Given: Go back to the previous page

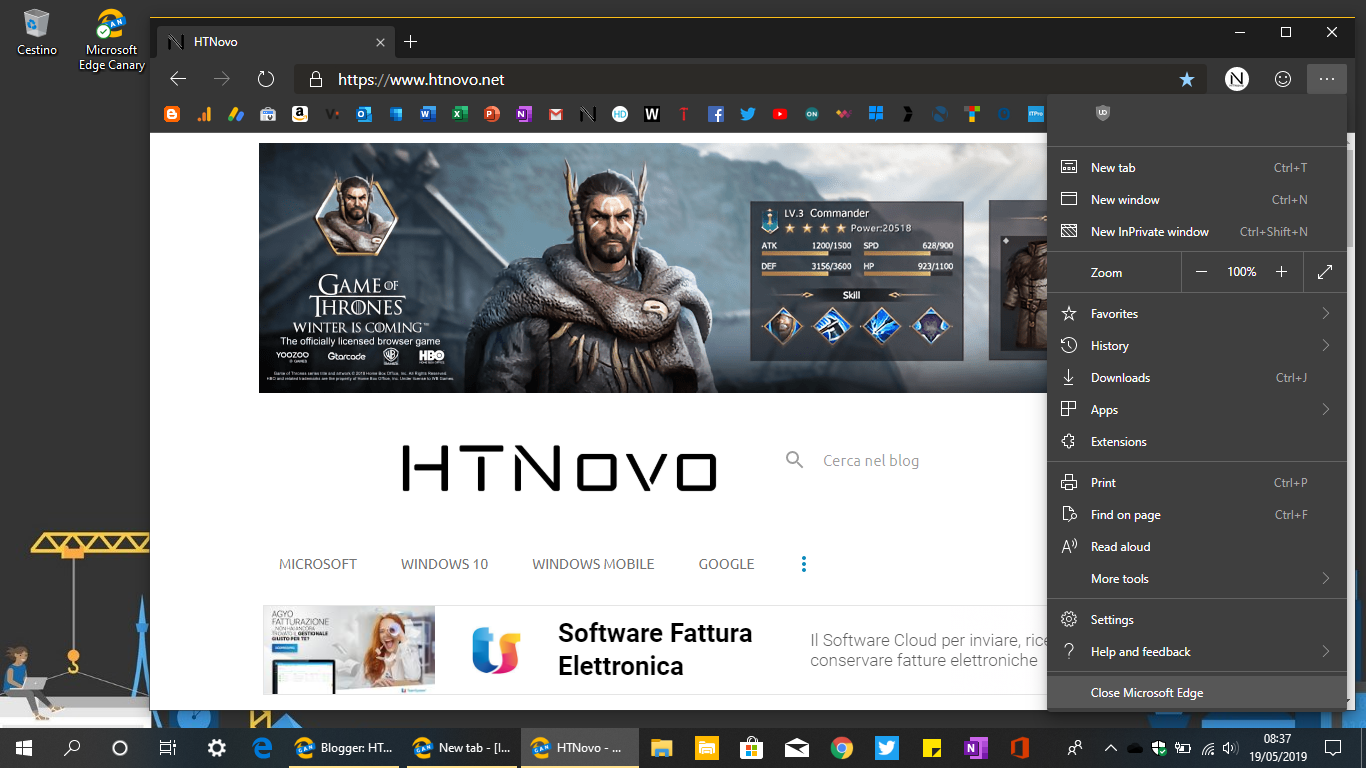Looking at the screenshot, I should (x=178, y=79).
